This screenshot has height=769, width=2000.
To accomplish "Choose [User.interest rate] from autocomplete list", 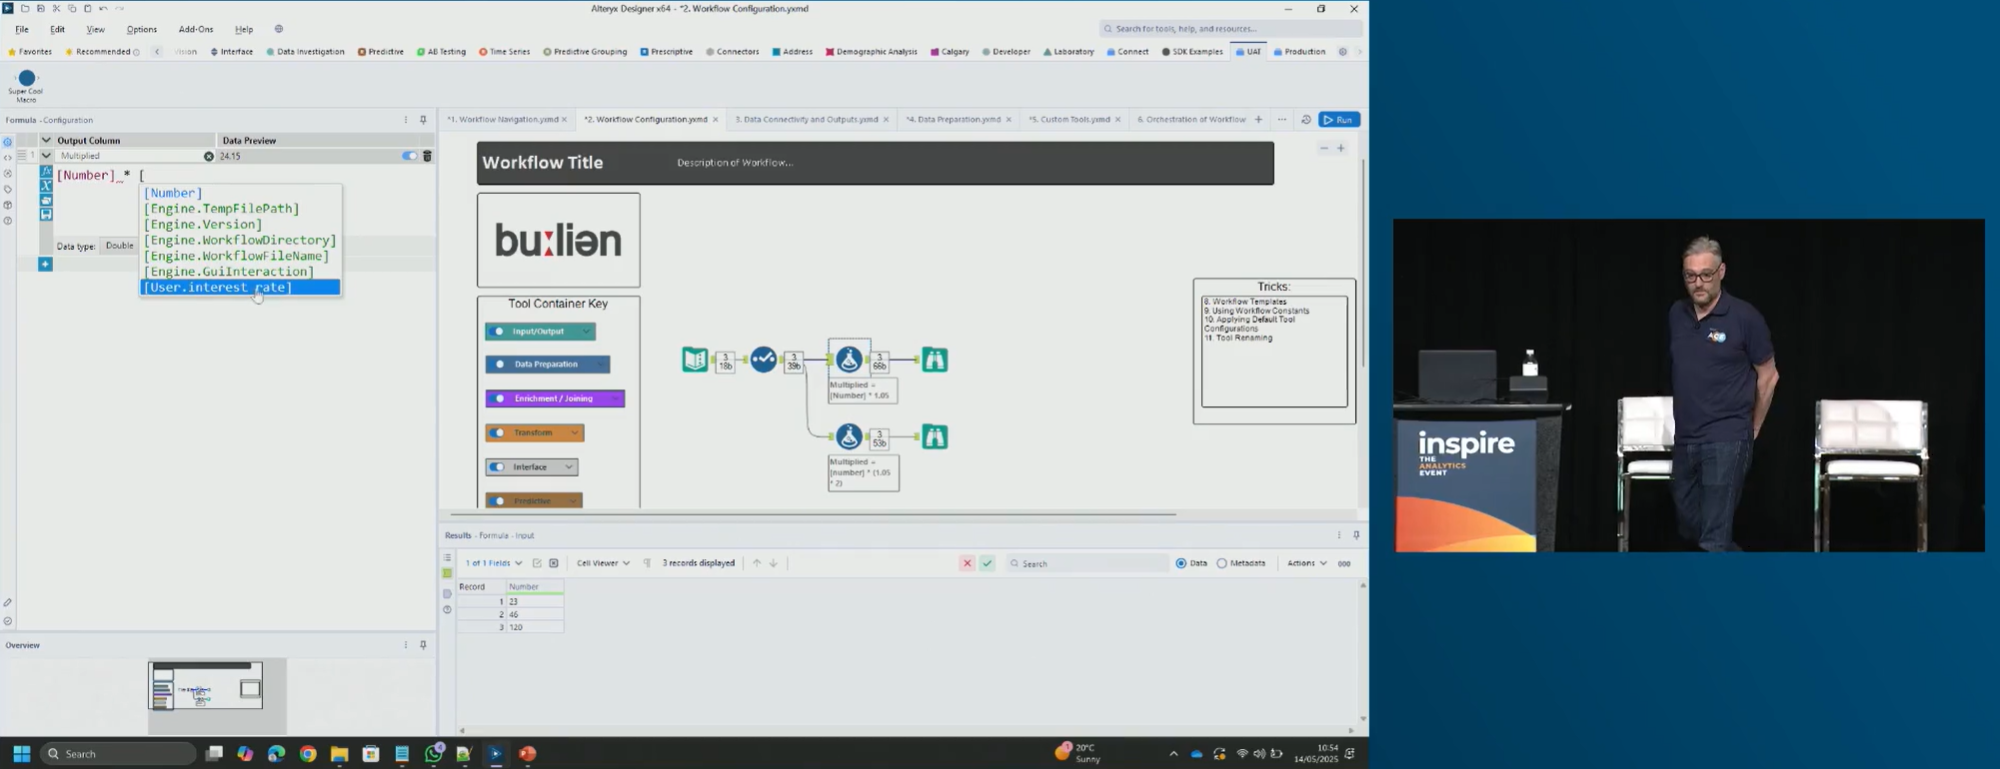I will pos(240,287).
